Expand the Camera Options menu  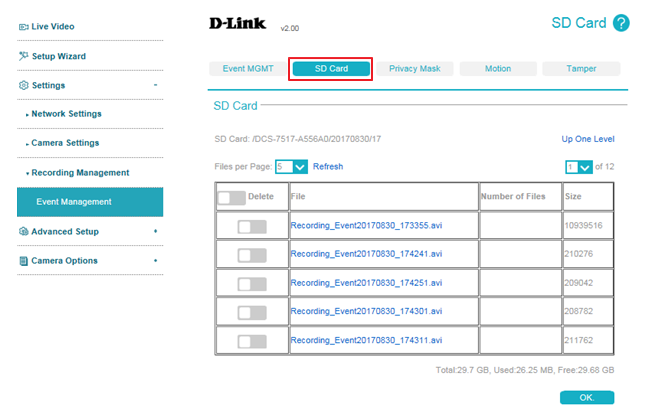tap(155, 261)
